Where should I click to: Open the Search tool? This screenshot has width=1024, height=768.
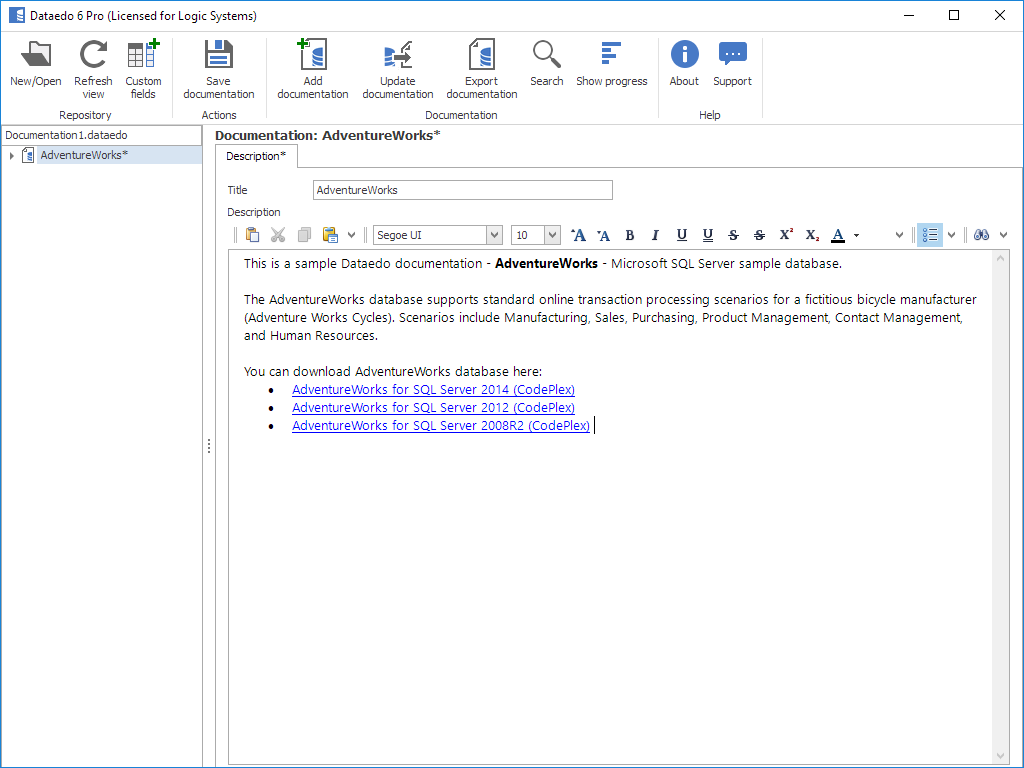(546, 64)
